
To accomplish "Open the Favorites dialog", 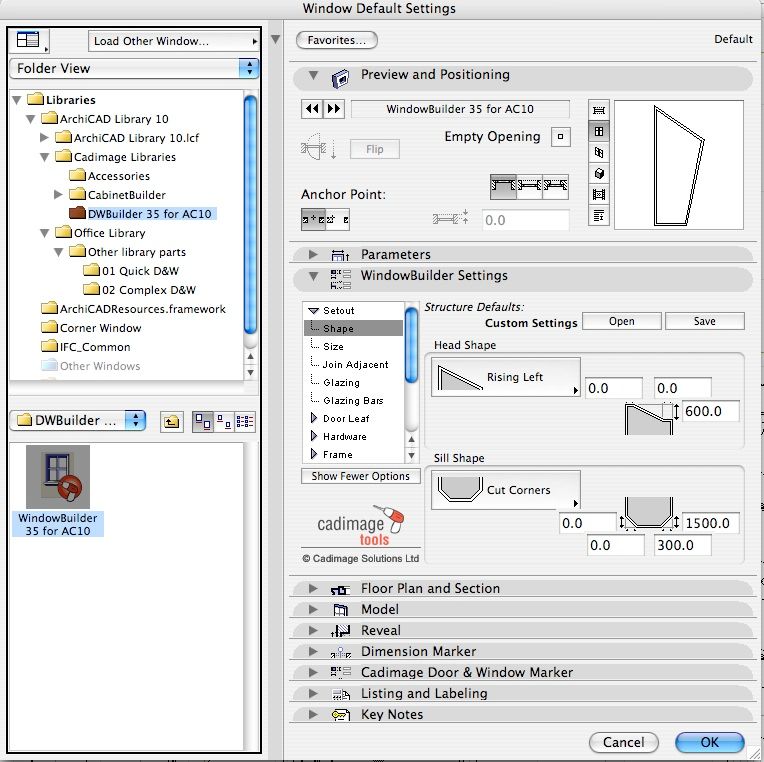I will [x=337, y=40].
